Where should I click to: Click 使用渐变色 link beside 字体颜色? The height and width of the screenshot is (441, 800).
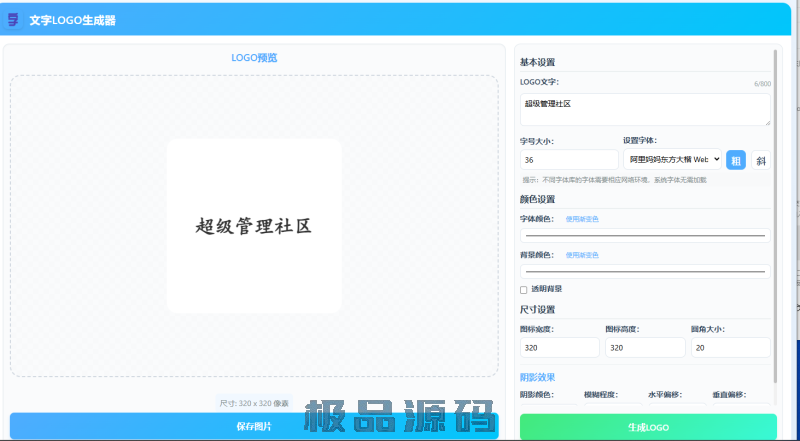(x=582, y=218)
